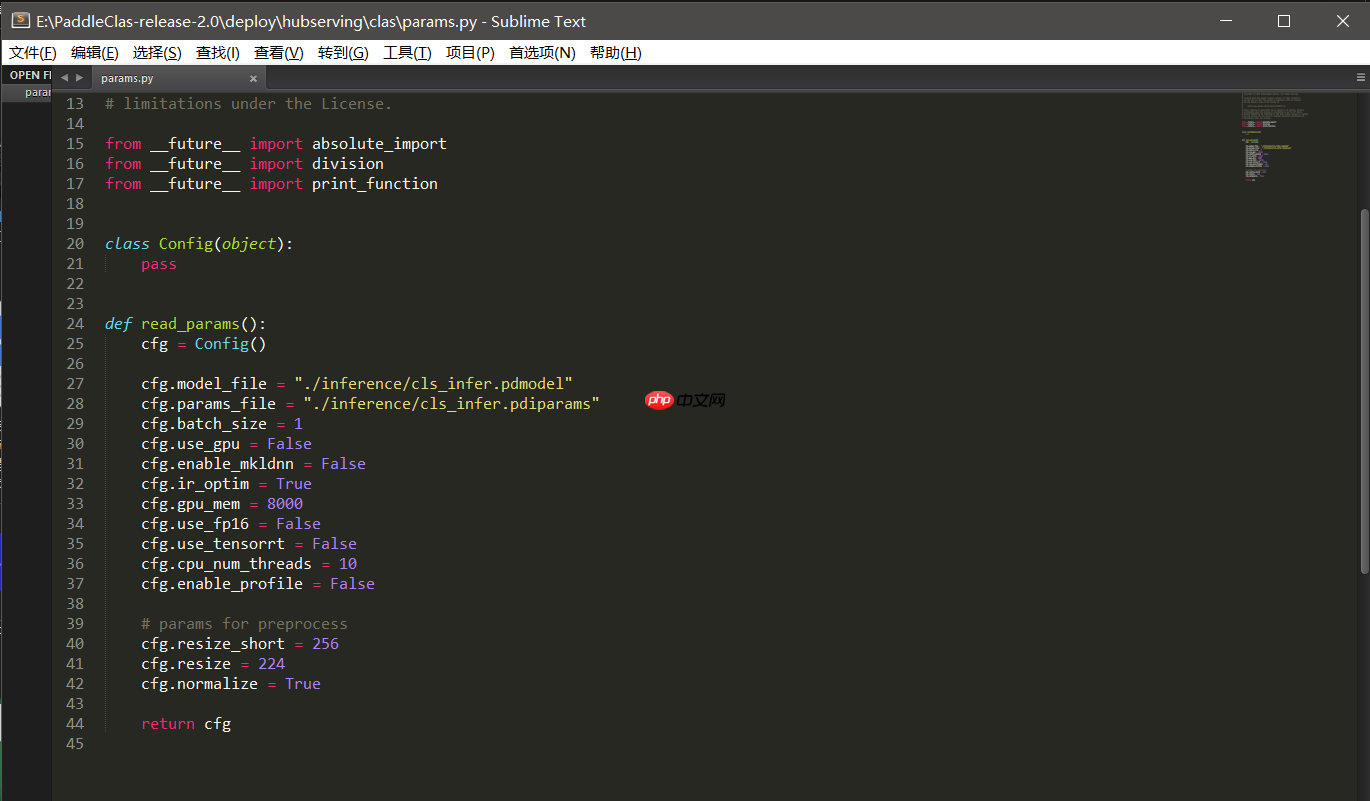This screenshot has width=1370, height=801.
Task: Click the previous-tab arrow next to the sidebar
Action: pyautogui.click(x=66, y=76)
